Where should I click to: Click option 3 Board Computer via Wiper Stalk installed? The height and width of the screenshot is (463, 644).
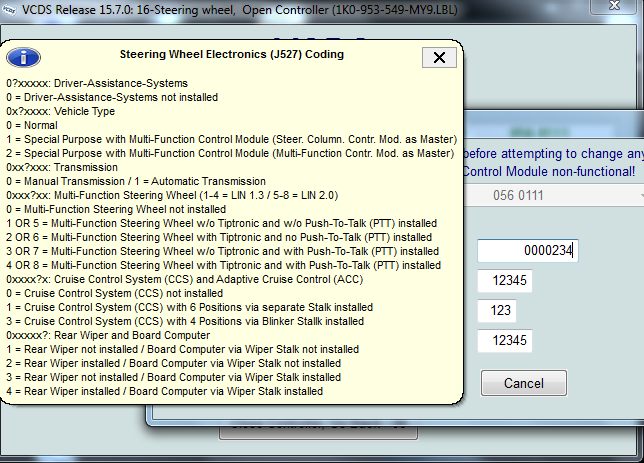click(173, 377)
